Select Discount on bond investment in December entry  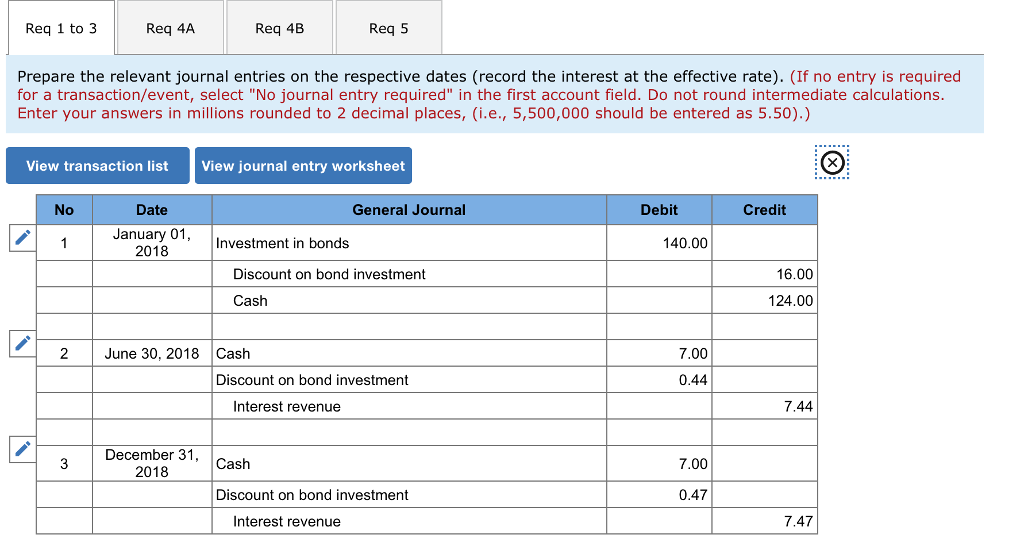[409, 495]
